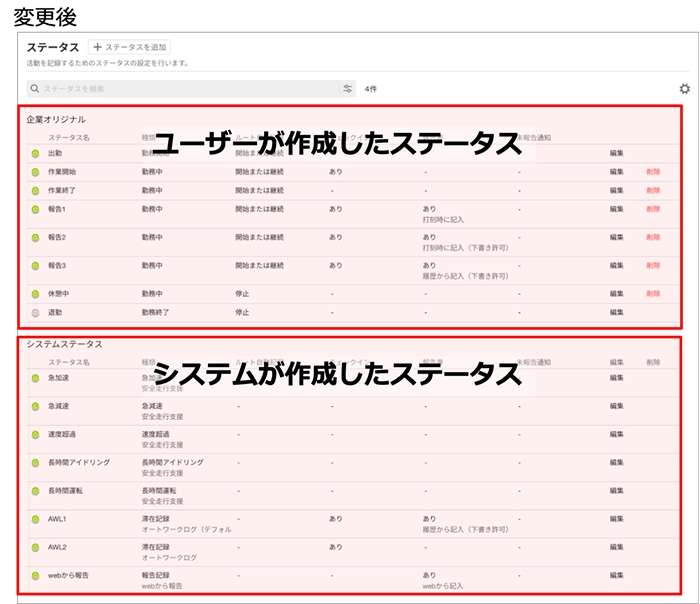Click the green status icon for 長時間運転
Screen dimensions: 700x604
click(35, 491)
